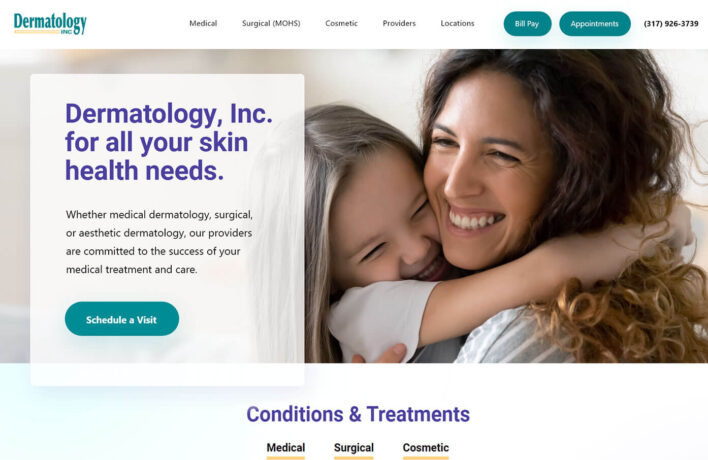Click the Bill Pay button
This screenshot has width=708, height=460.
coord(527,24)
